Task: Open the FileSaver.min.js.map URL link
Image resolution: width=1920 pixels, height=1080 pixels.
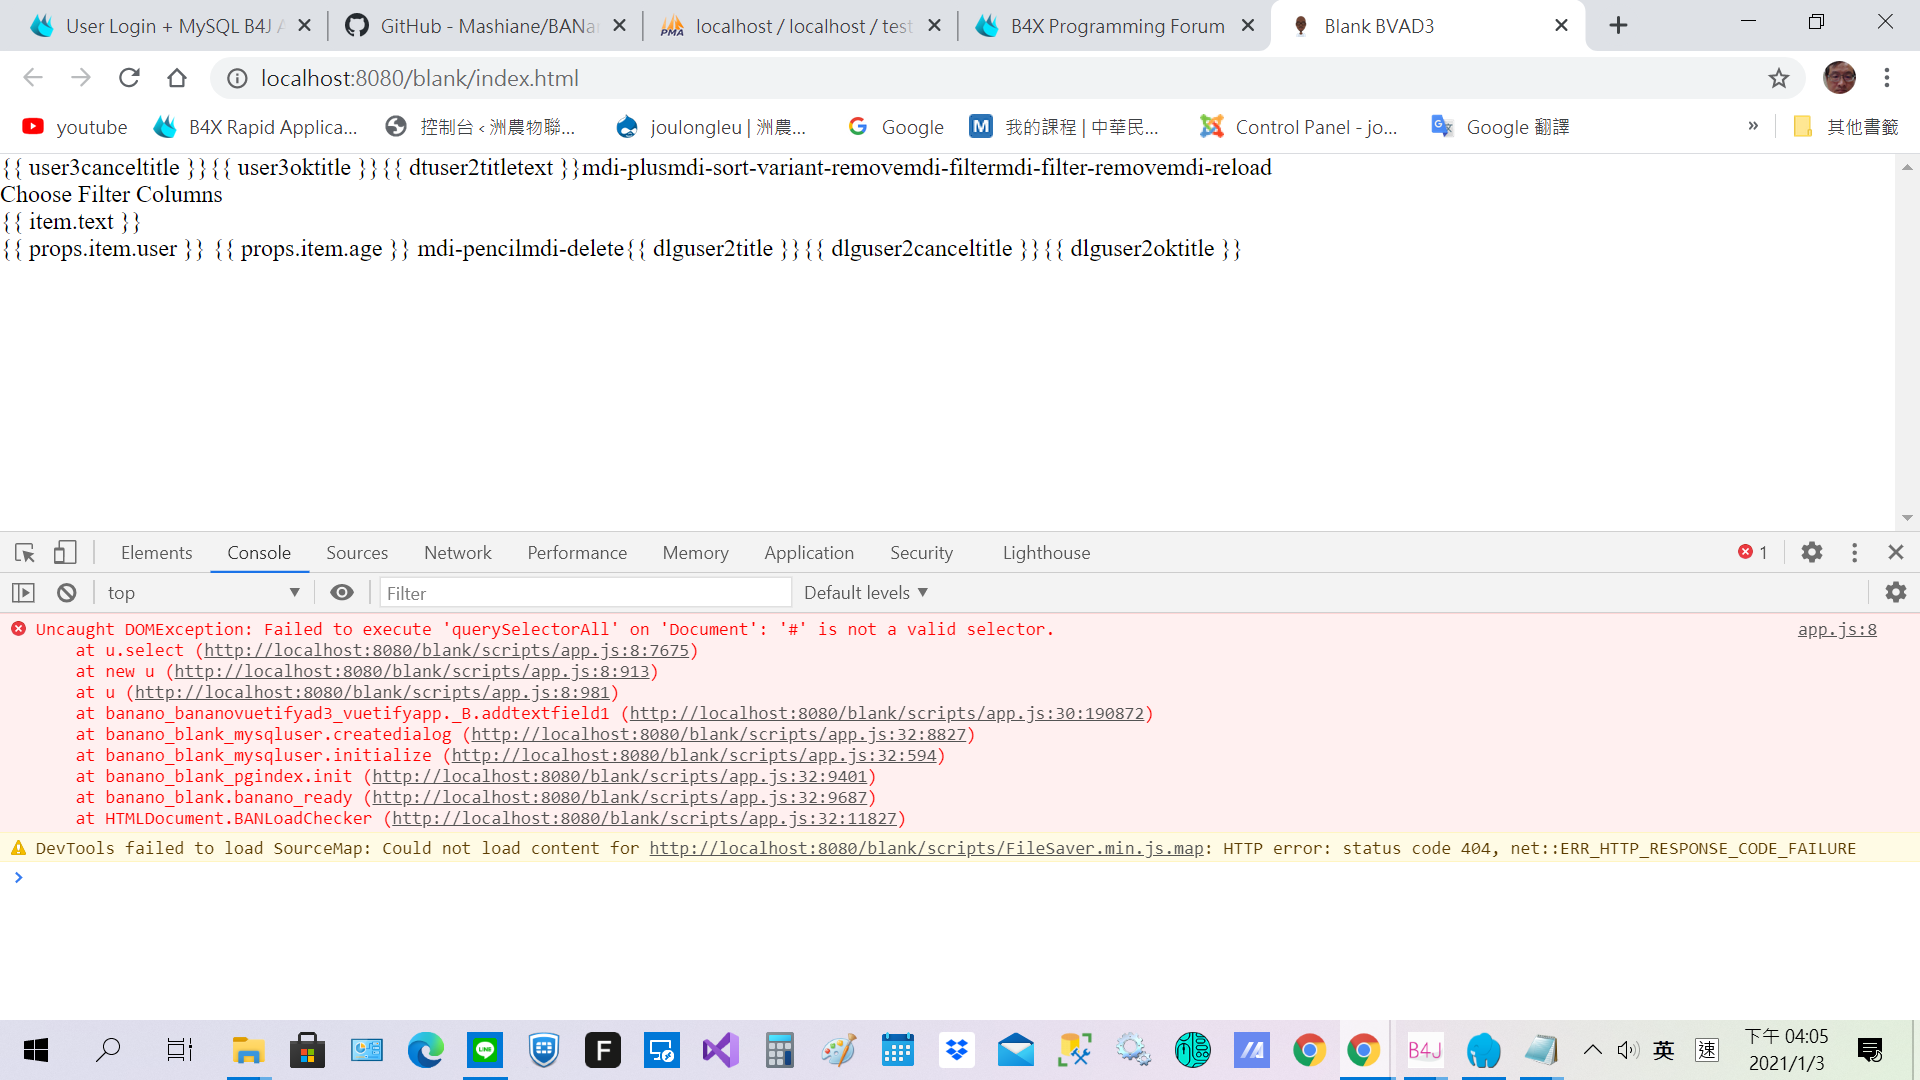Action: pyautogui.click(x=926, y=848)
